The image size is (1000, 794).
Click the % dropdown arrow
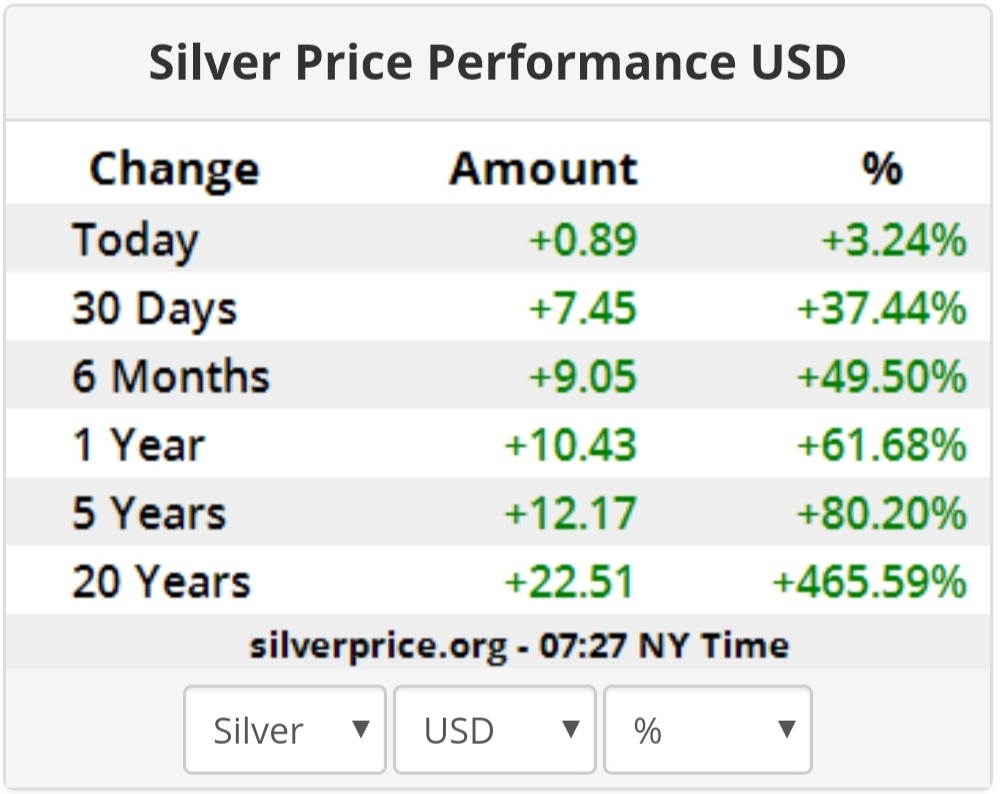click(x=787, y=728)
